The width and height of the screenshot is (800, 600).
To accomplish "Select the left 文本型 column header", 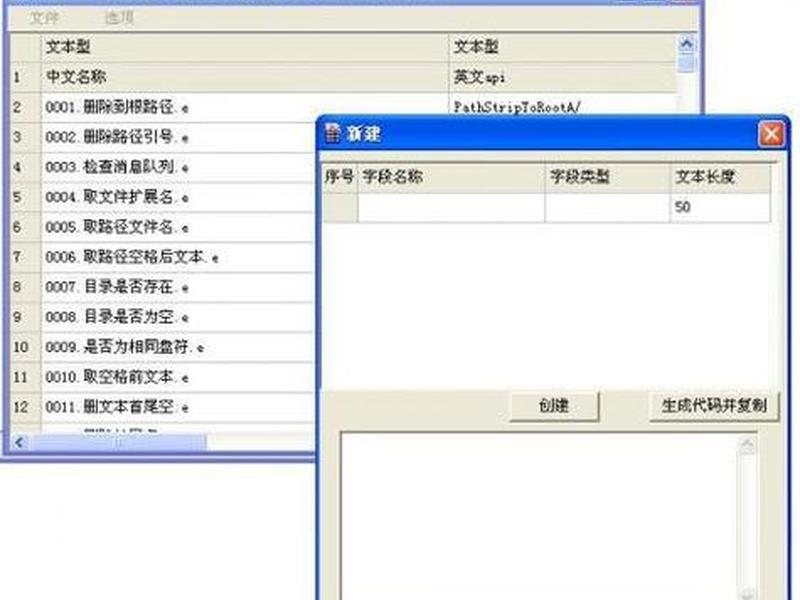I will tap(244, 47).
